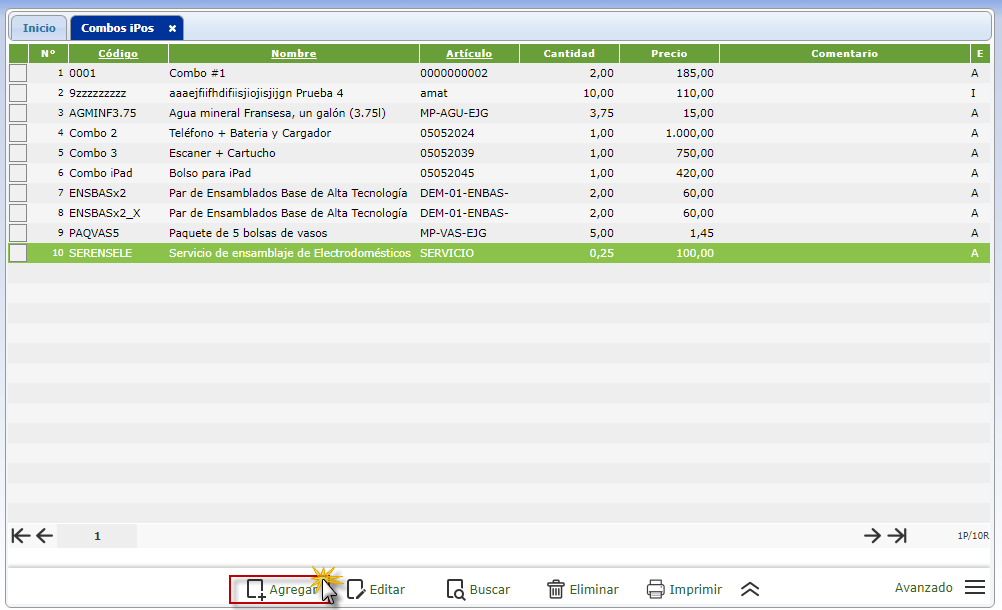Click the Imprimir printer icon
1002x610 pixels.
656,589
